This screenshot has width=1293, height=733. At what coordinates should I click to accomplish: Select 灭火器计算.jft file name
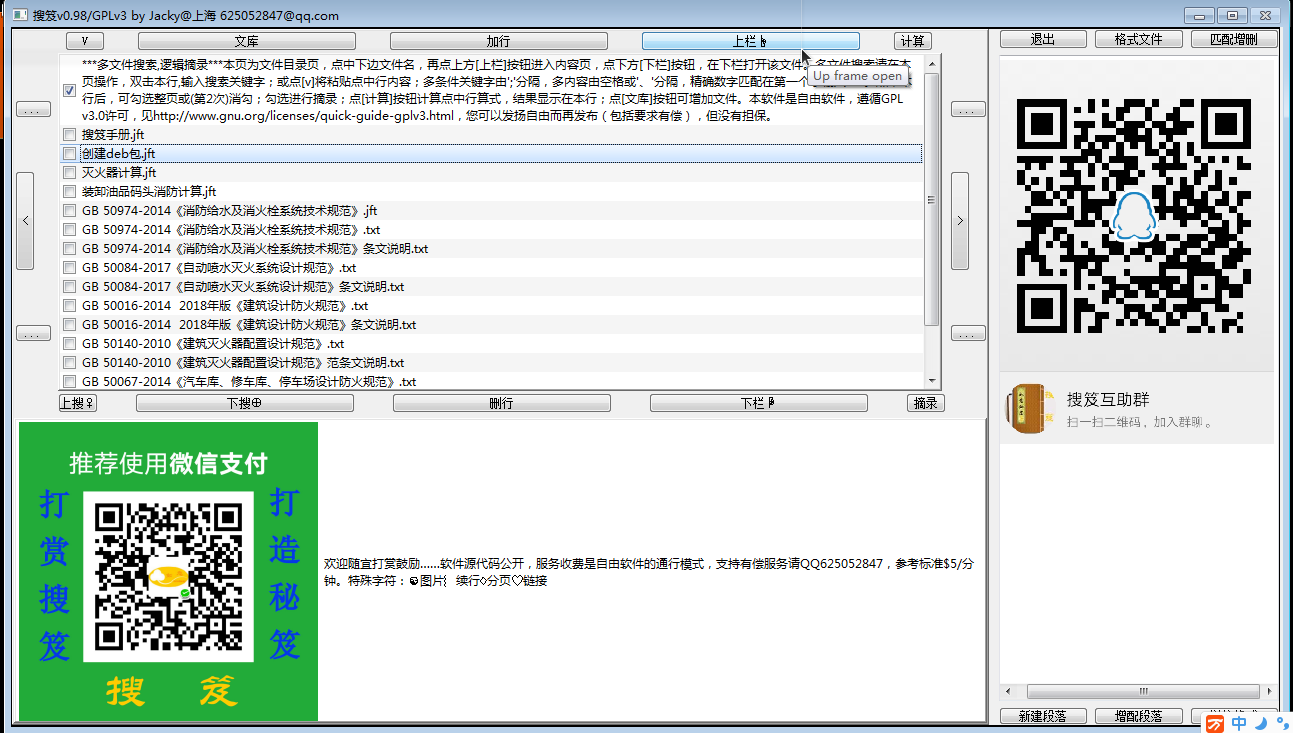[x=119, y=173]
